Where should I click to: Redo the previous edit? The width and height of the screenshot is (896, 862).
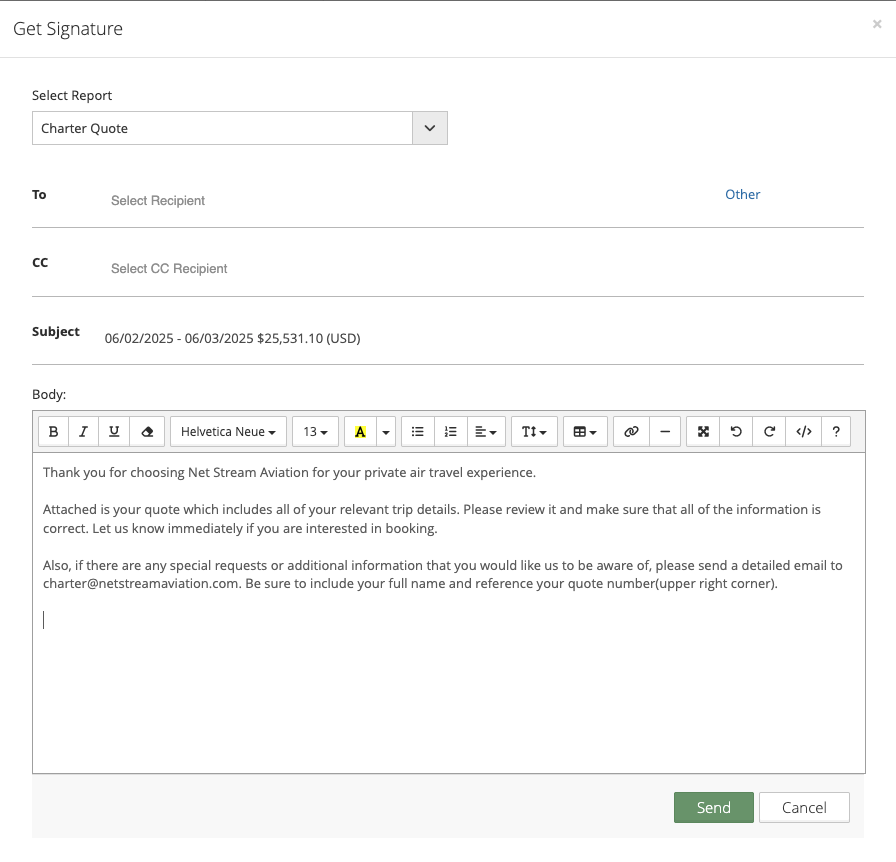[x=770, y=432]
